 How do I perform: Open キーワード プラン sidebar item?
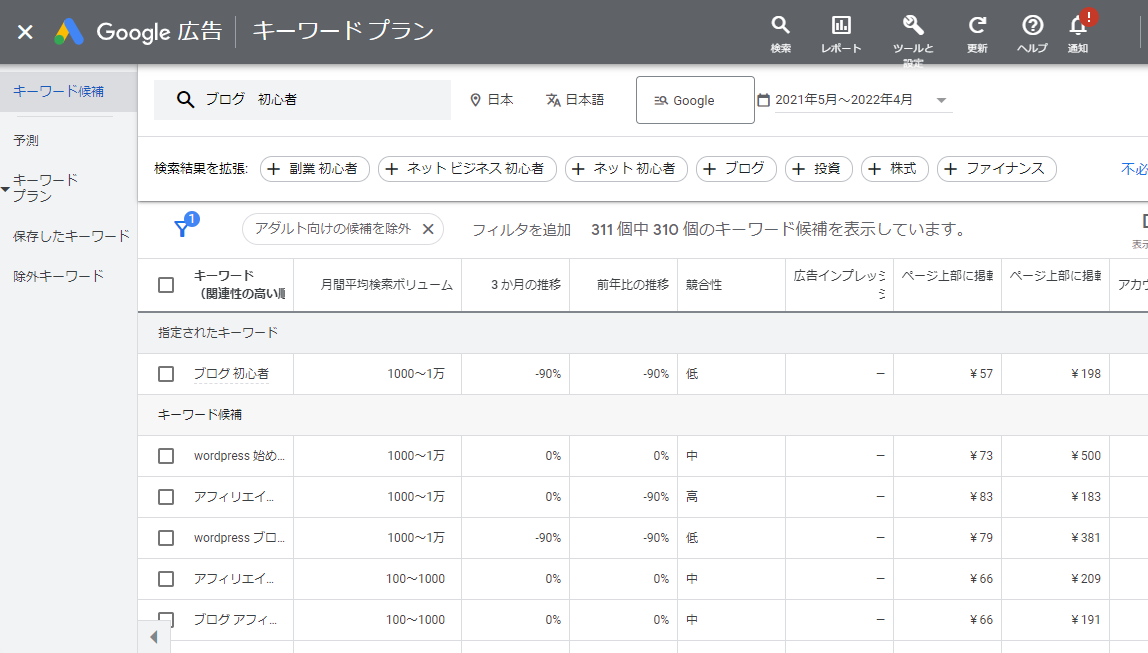point(45,188)
